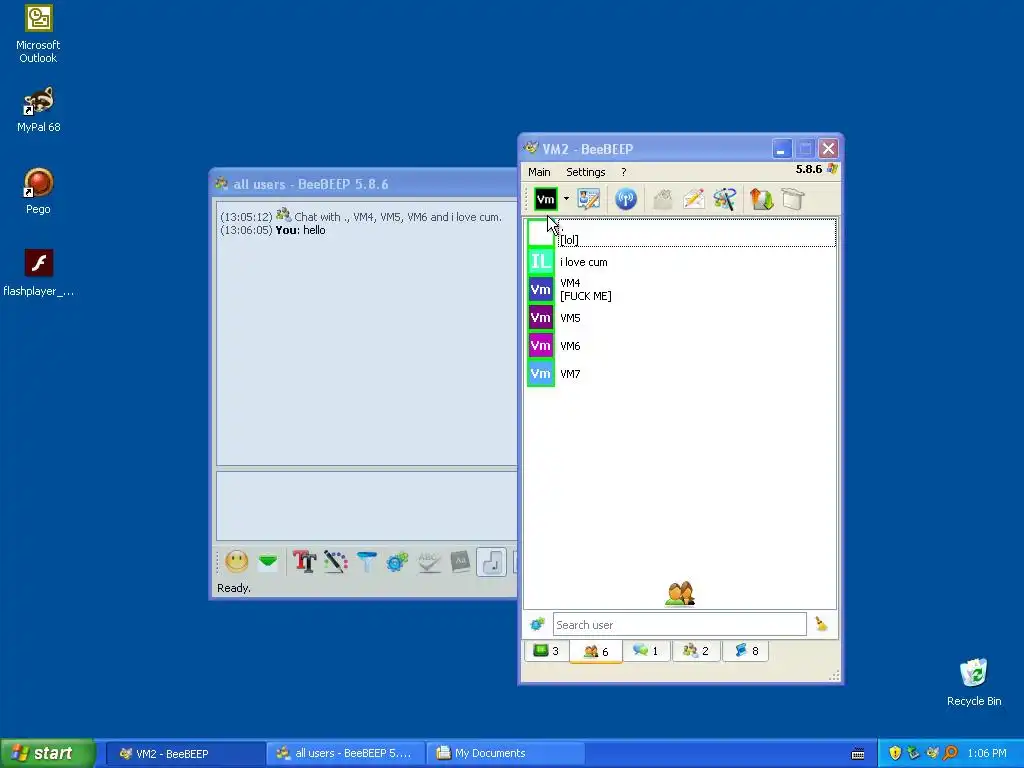Open the ? help menu

click(624, 172)
